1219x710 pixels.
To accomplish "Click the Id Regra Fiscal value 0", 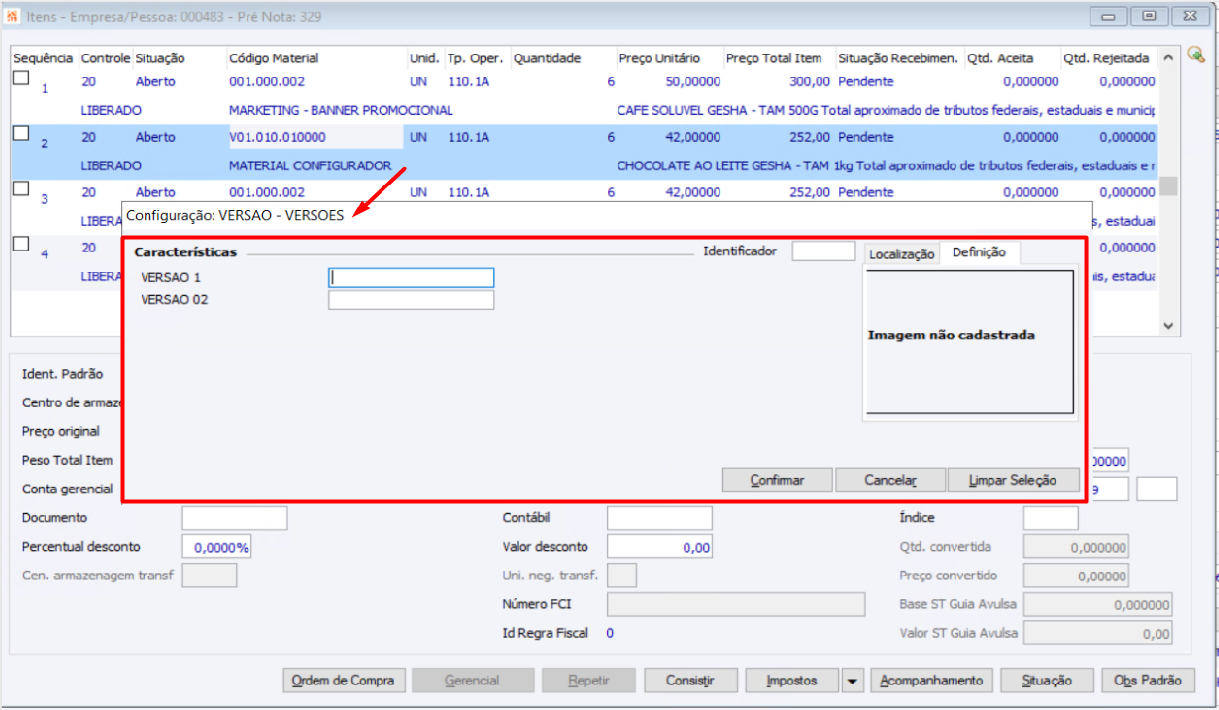I will 610,633.
